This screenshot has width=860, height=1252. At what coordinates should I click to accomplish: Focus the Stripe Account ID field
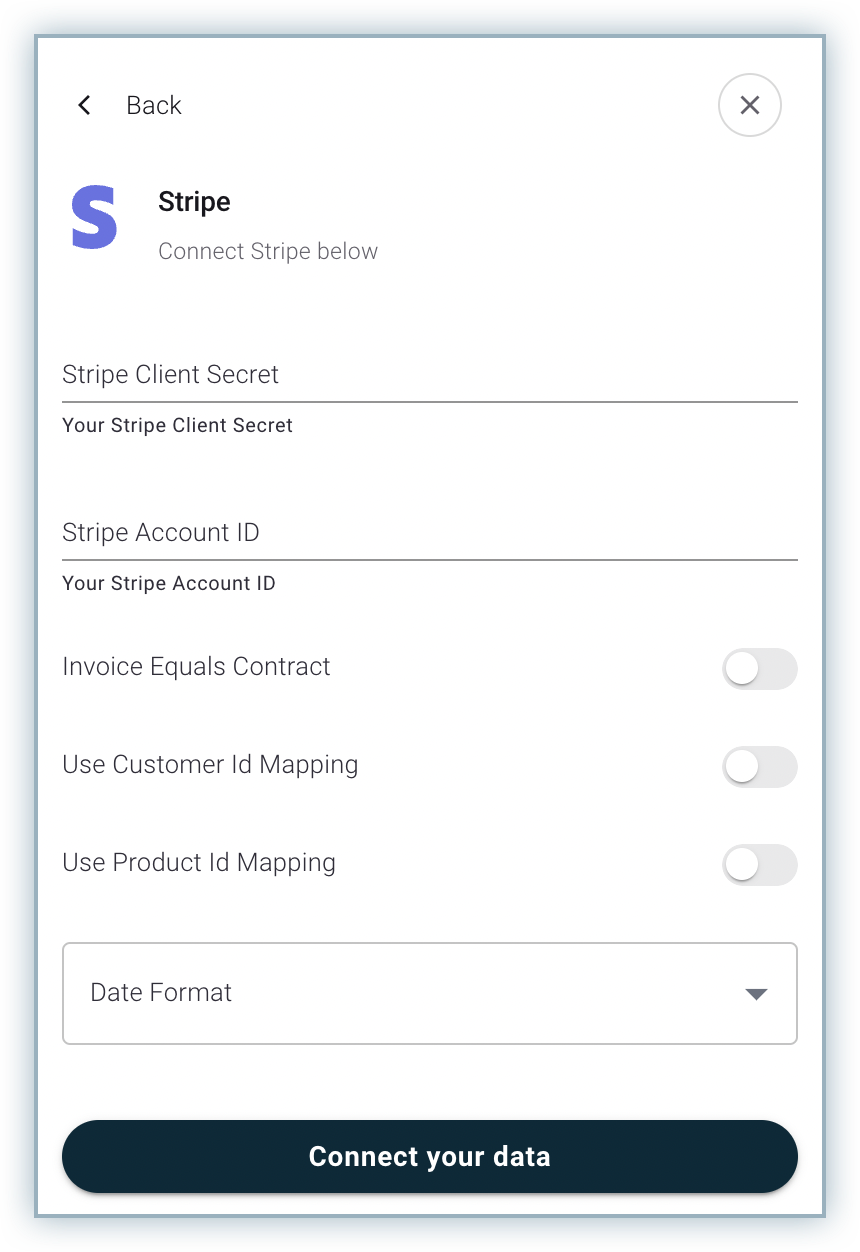pyautogui.click(x=430, y=533)
